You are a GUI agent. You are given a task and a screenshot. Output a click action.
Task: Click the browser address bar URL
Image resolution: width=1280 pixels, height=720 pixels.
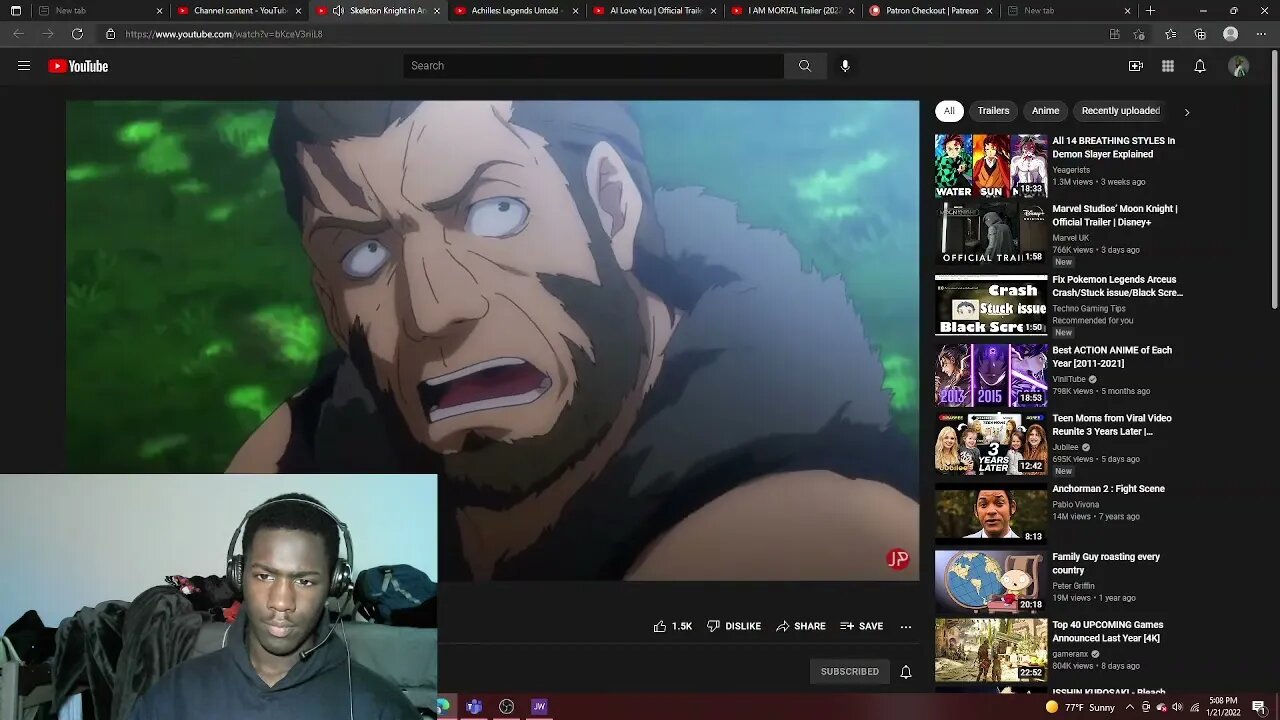click(x=224, y=34)
